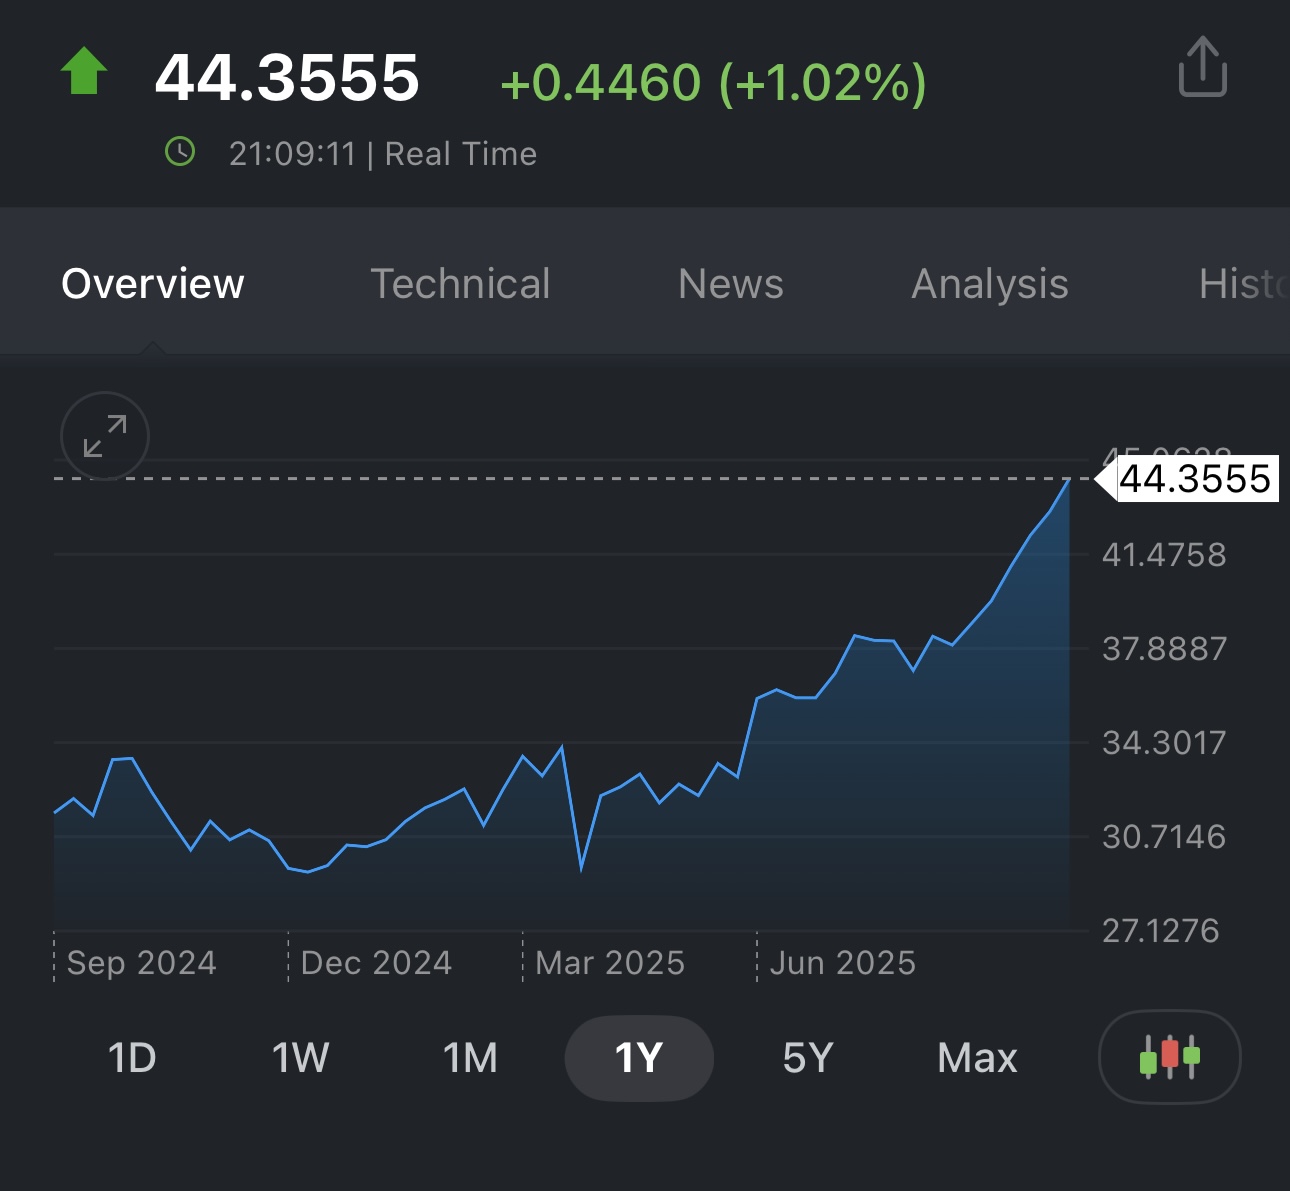
Task: Go to the Analysis tab
Action: click(x=990, y=284)
